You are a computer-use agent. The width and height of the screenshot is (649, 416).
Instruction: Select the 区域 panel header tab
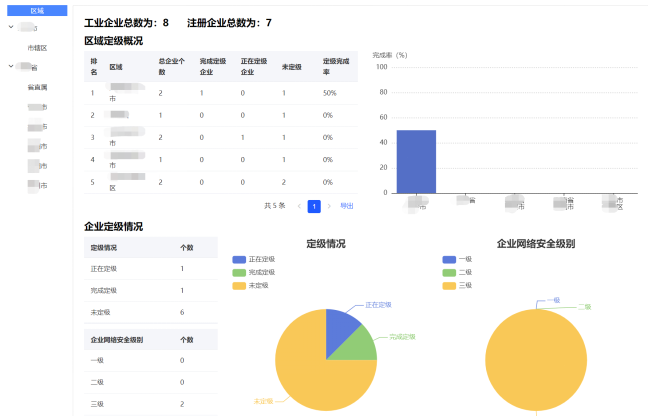click(37, 9)
